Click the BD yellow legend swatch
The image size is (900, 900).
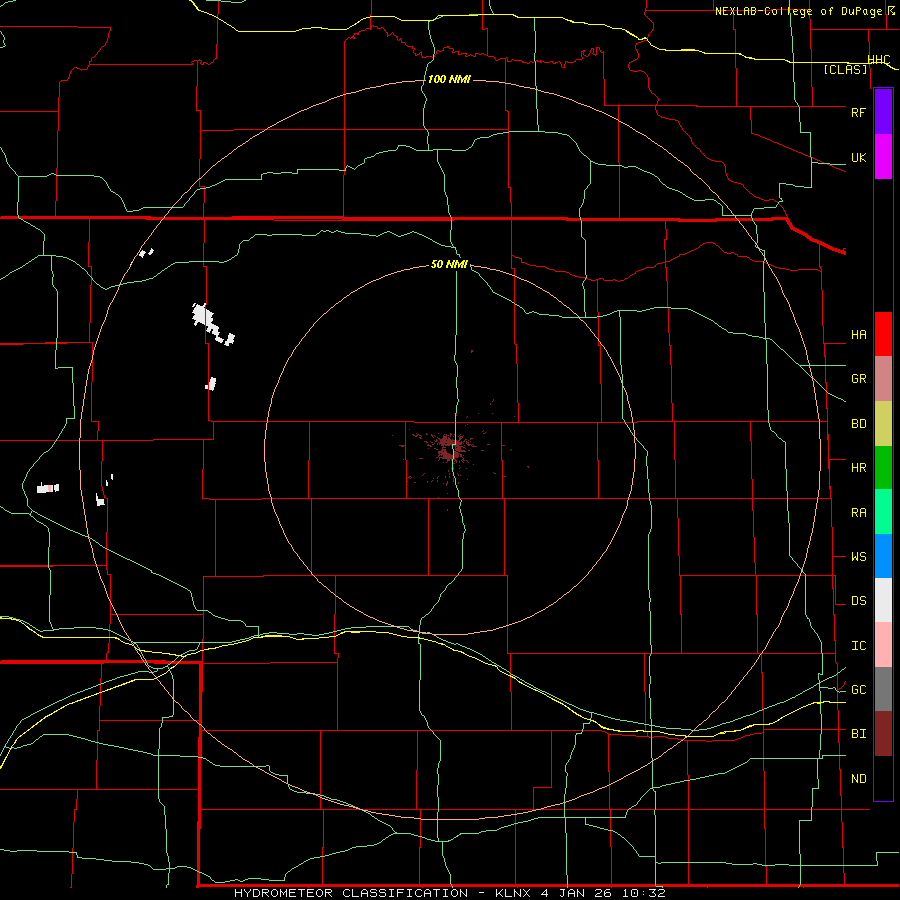883,424
